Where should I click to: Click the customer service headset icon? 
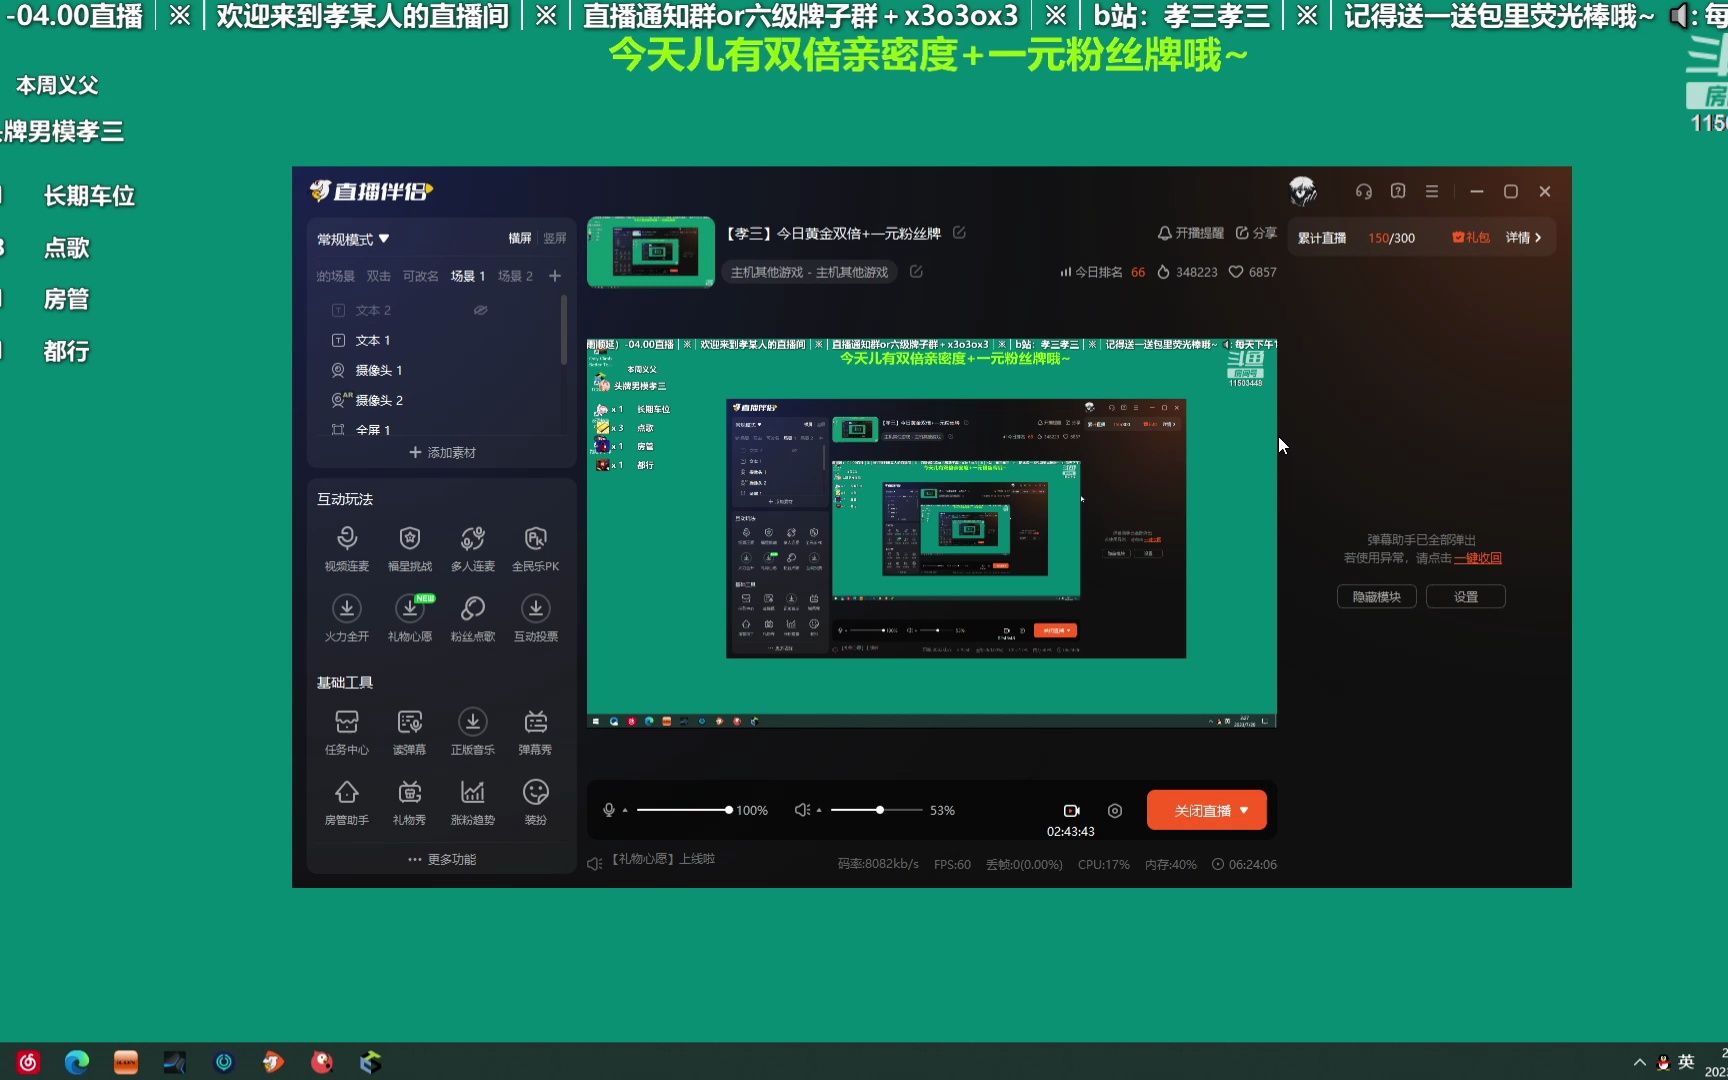point(1364,191)
